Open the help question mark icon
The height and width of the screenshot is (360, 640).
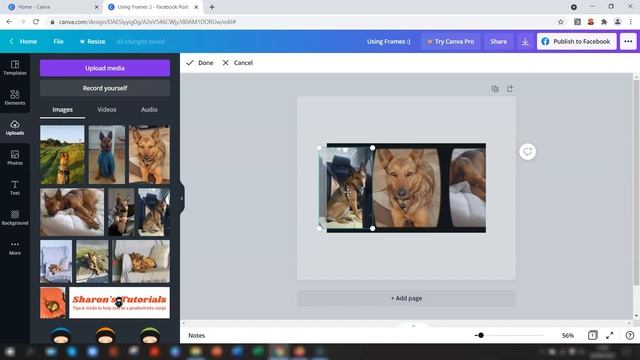(x=630, y=336)
